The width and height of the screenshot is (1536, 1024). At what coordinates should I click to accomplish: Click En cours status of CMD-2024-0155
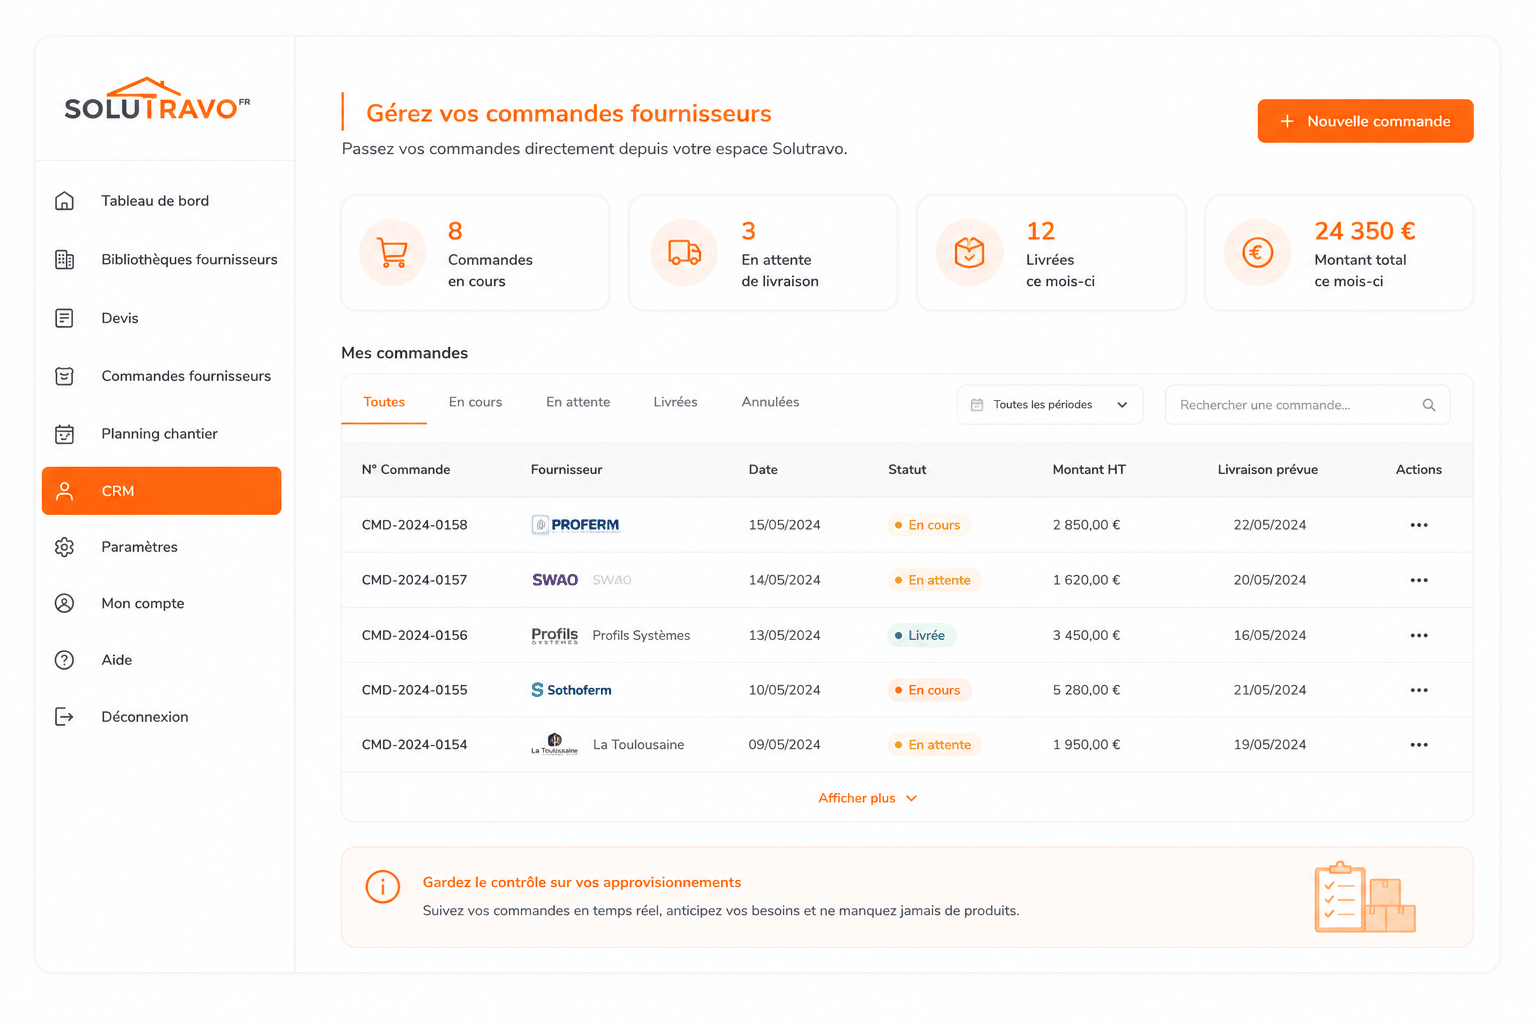(929, 690)
